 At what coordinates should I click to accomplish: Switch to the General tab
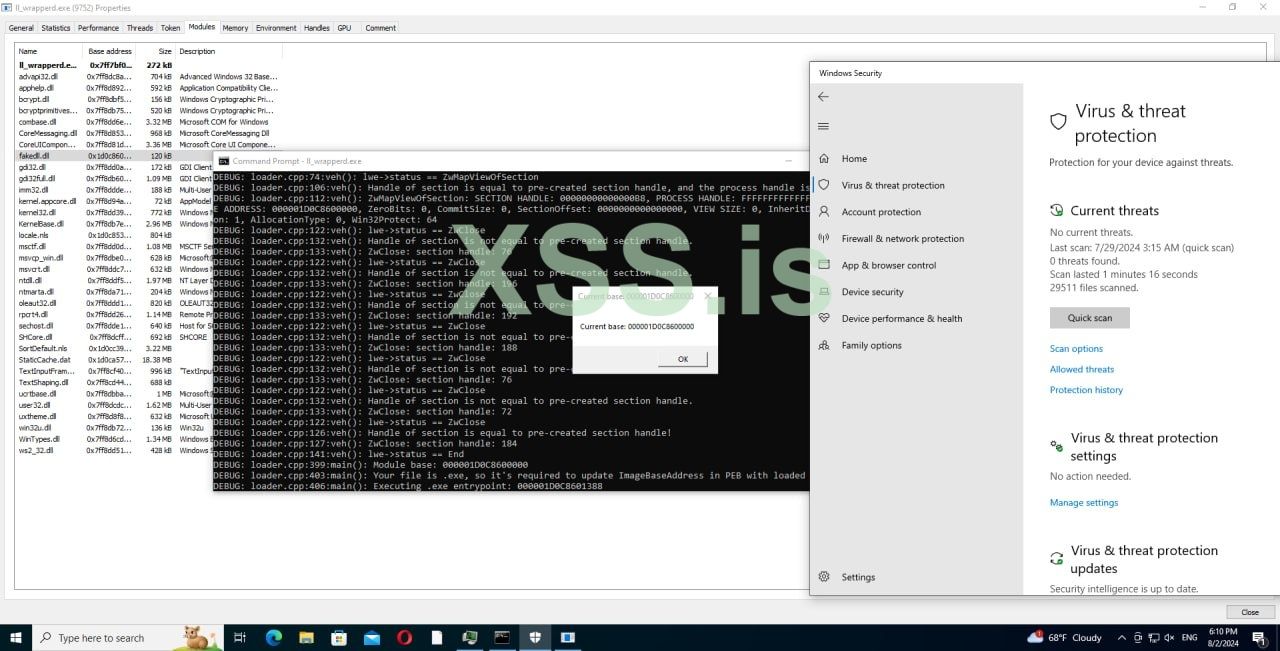[x=20, y=28]
